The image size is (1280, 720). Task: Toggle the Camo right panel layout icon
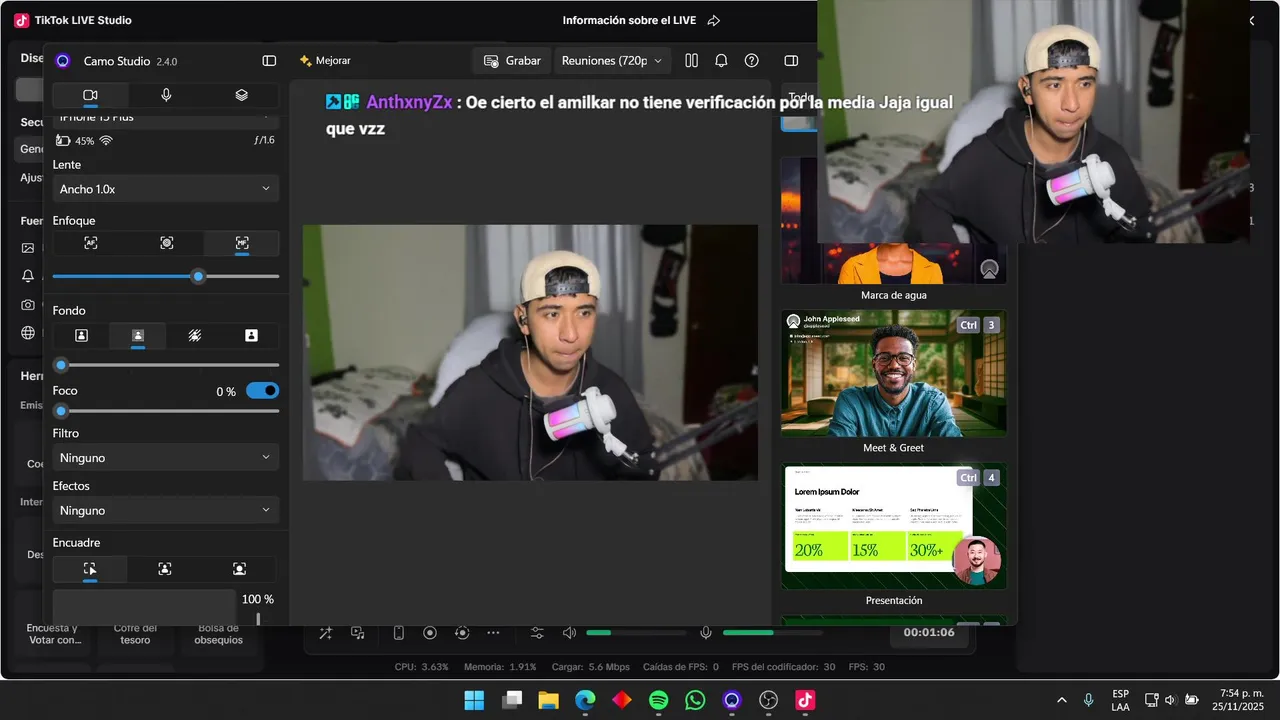click(791, 61)
